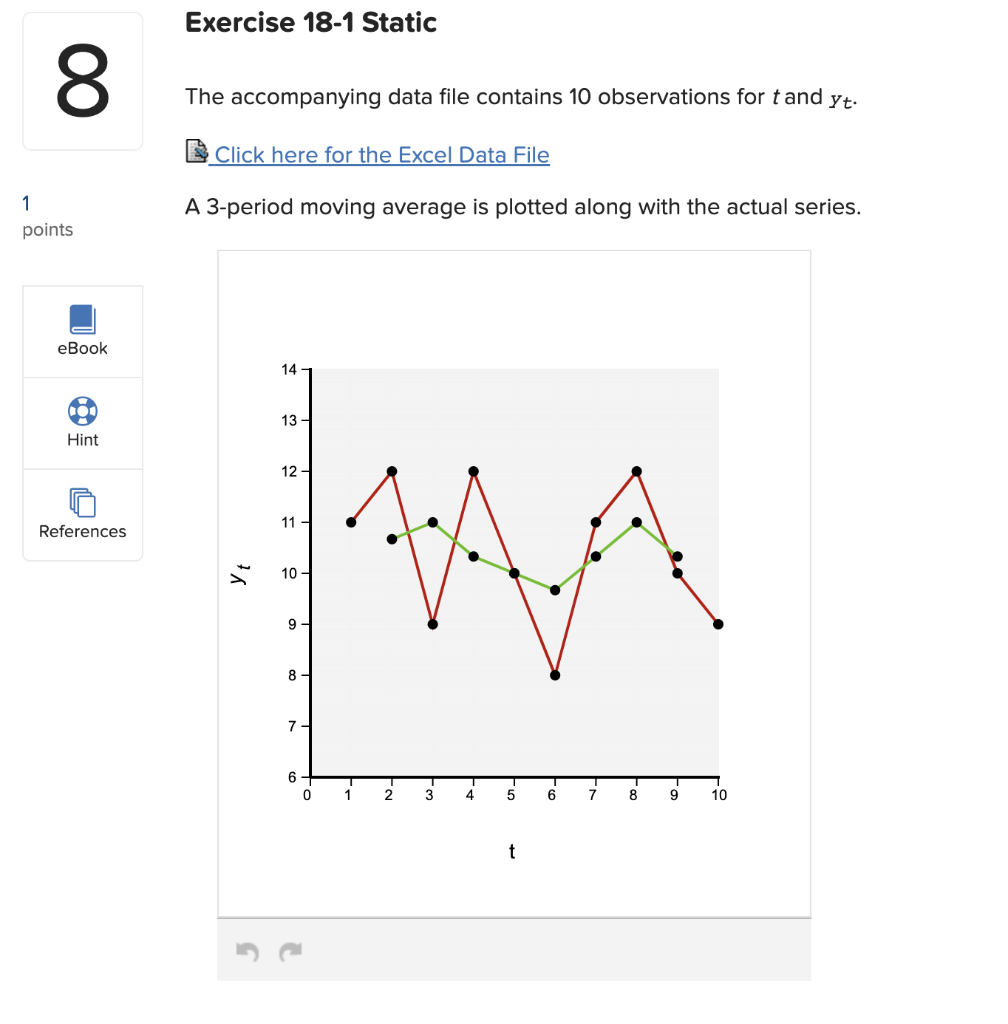Click the redo arrow below the chart
The width and height of the screenshot is (1008, 1024).
tap(290, 950)
